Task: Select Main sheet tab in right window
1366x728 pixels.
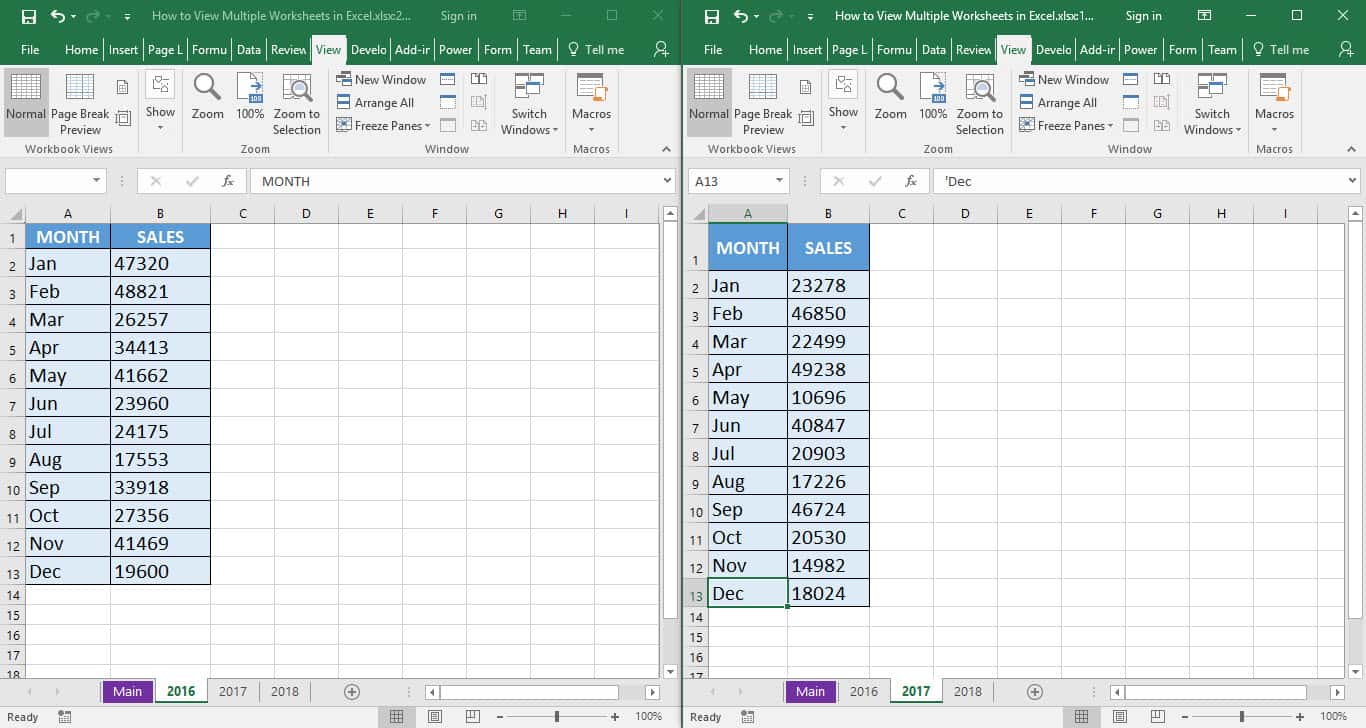Action: [x=811, y=691]
